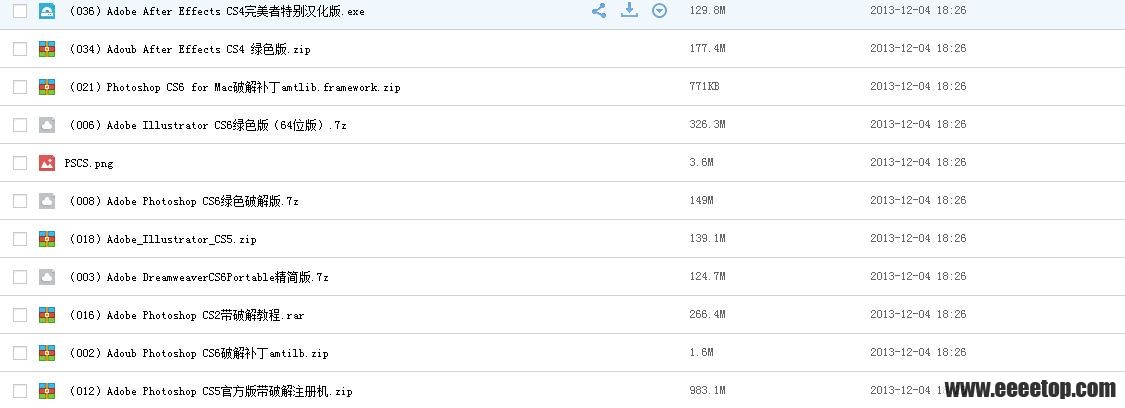Click the 124.7M size value
Viewport: 1125px width, 408px height.
(707, 277)
